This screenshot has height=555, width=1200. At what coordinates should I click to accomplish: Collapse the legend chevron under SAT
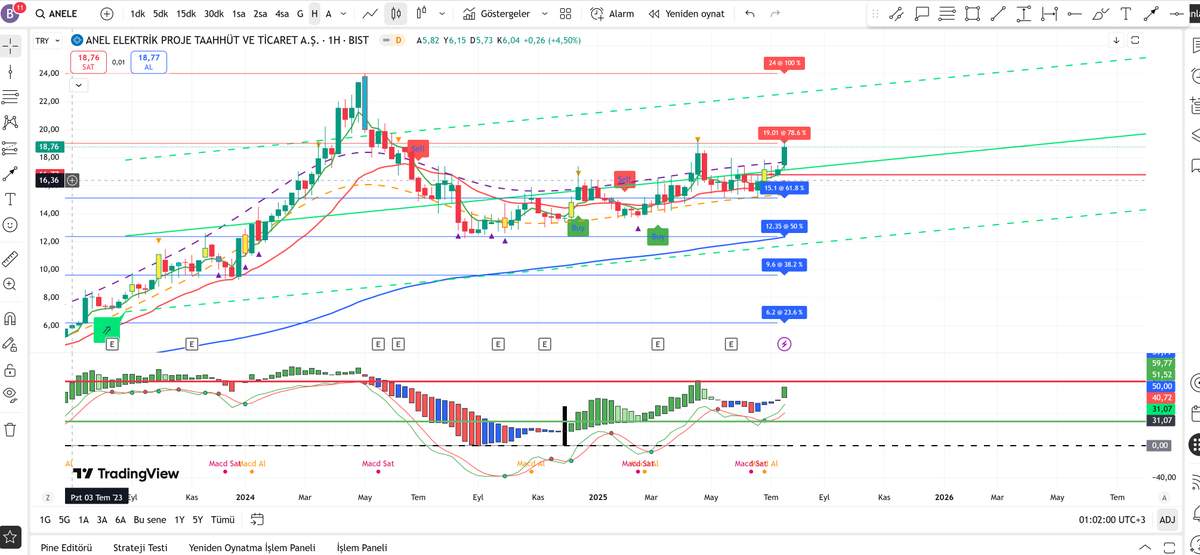79,86
